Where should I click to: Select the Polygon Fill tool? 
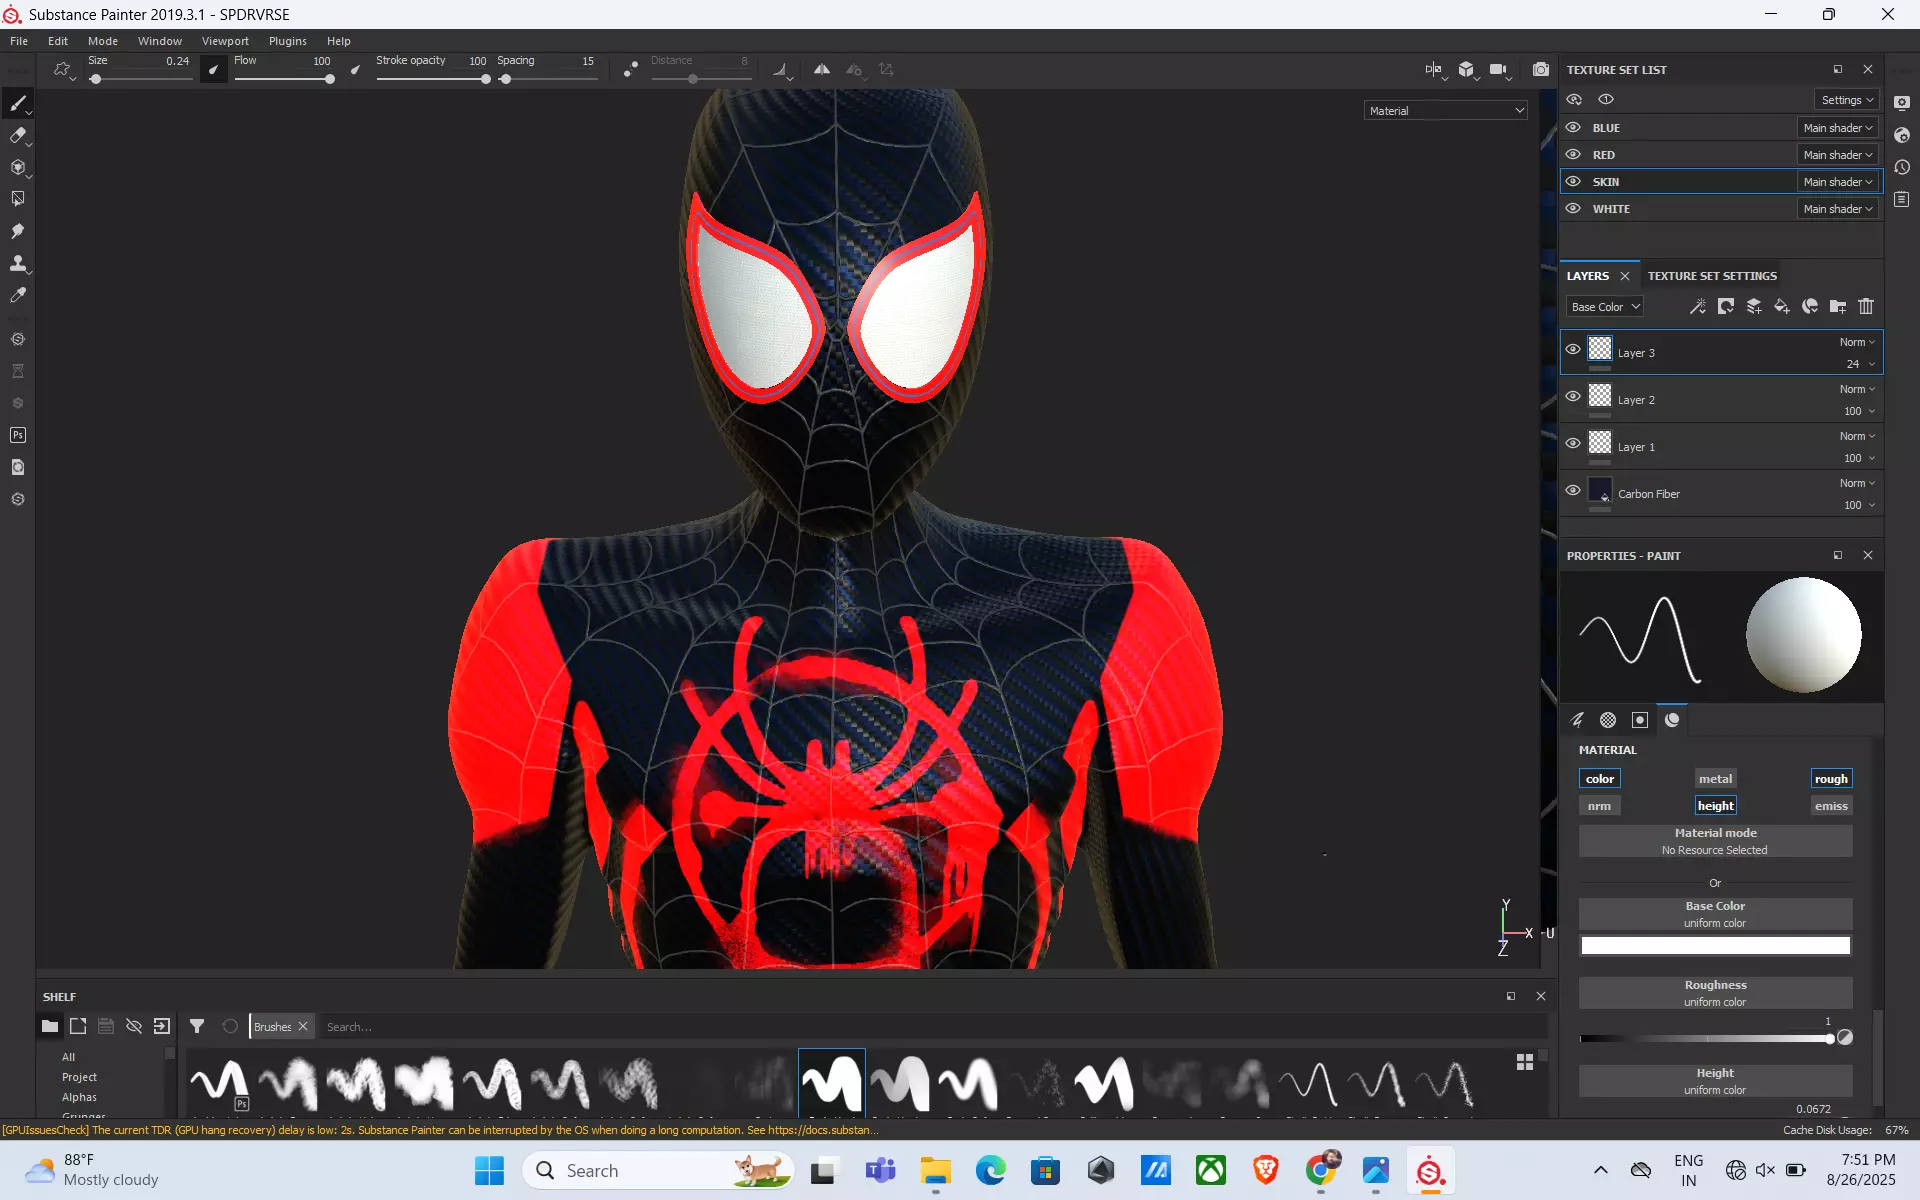(18, 199)
